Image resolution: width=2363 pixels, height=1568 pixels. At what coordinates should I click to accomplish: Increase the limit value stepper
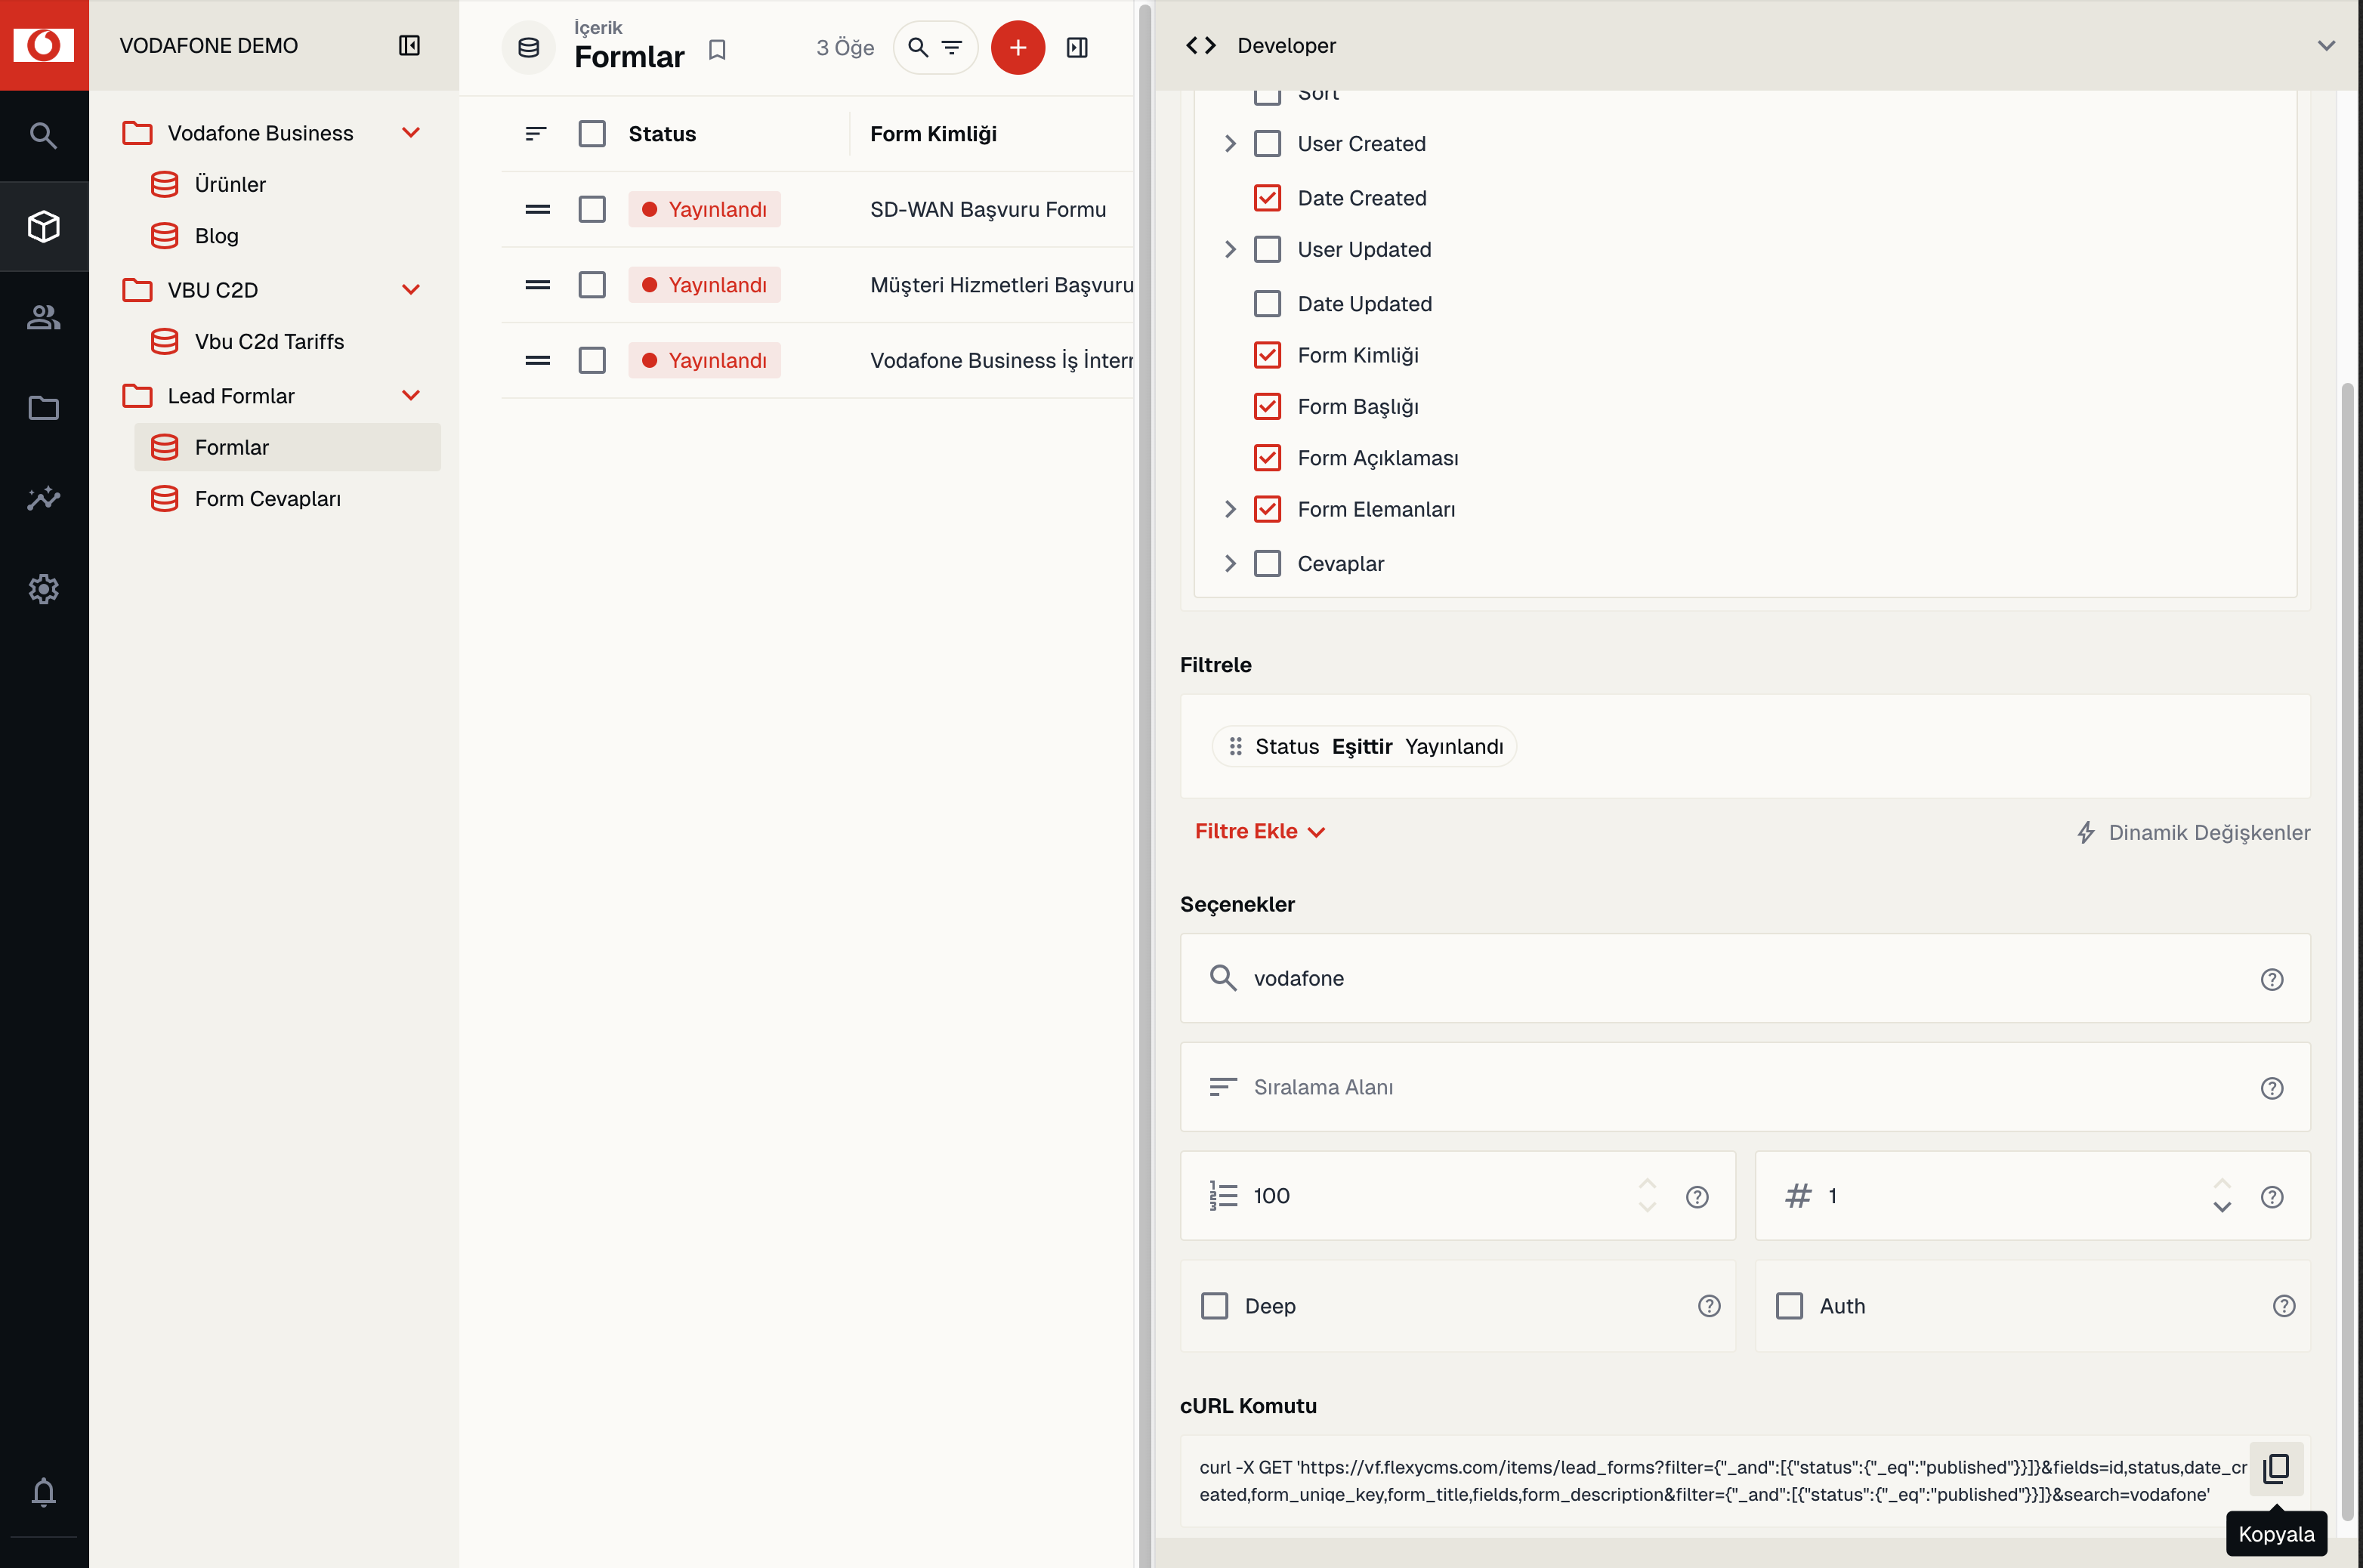[x=1647, y=1183]
